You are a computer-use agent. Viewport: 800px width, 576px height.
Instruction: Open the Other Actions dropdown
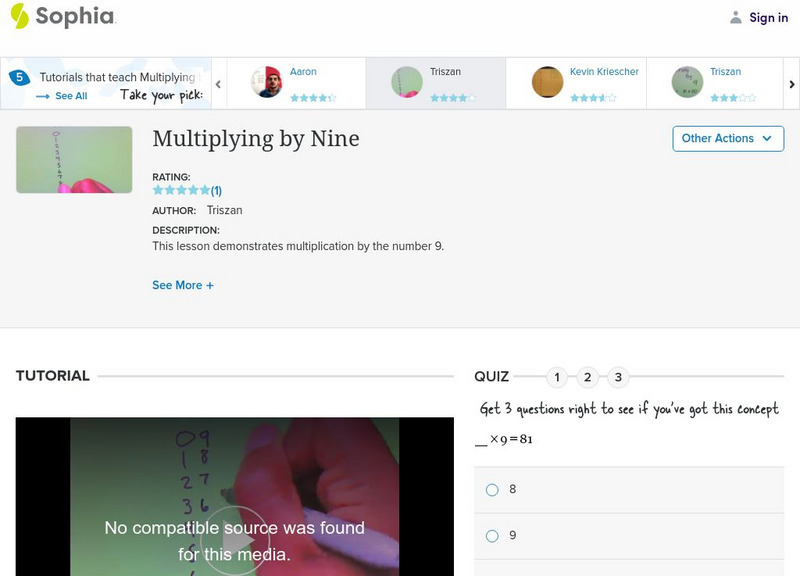pos(726,138)
